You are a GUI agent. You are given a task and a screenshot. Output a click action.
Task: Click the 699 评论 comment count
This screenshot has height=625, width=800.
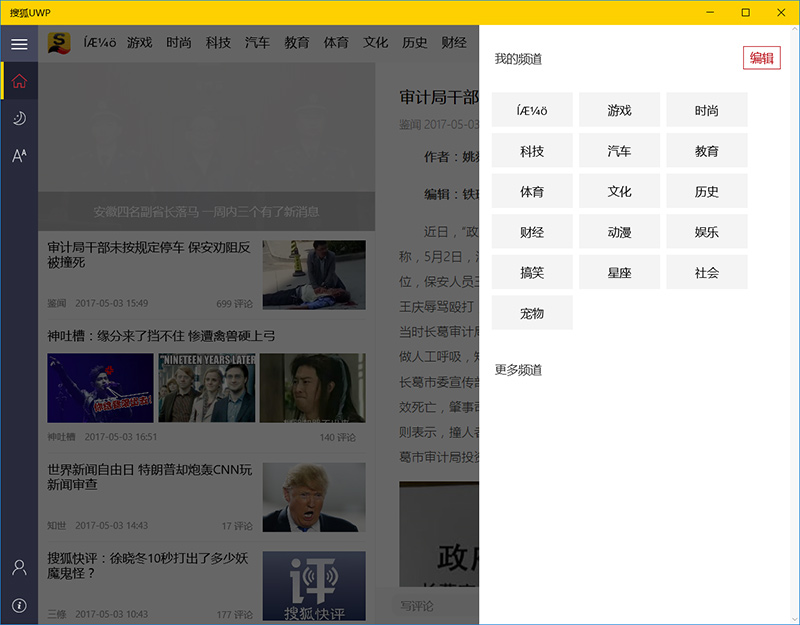pyautogui.click(x=234, y=304)
